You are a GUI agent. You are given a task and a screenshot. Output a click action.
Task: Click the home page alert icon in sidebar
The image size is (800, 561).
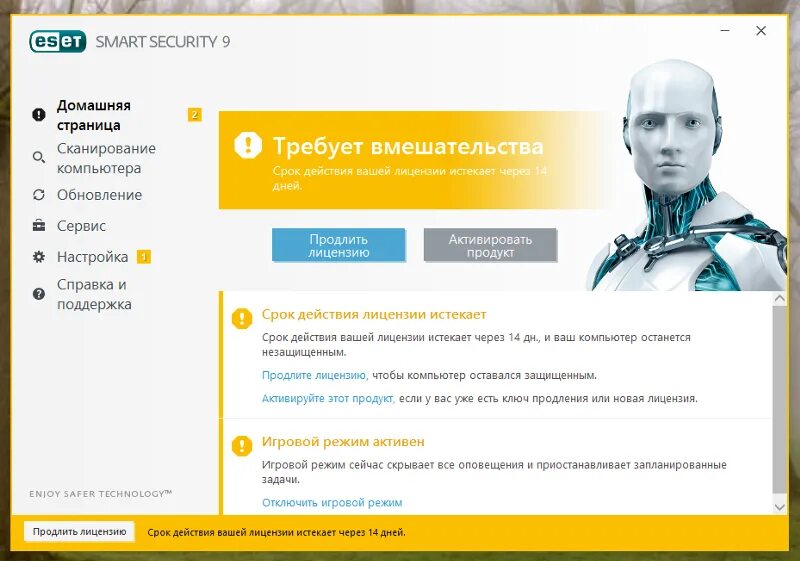pyautogui.click(x=39, y=115)
